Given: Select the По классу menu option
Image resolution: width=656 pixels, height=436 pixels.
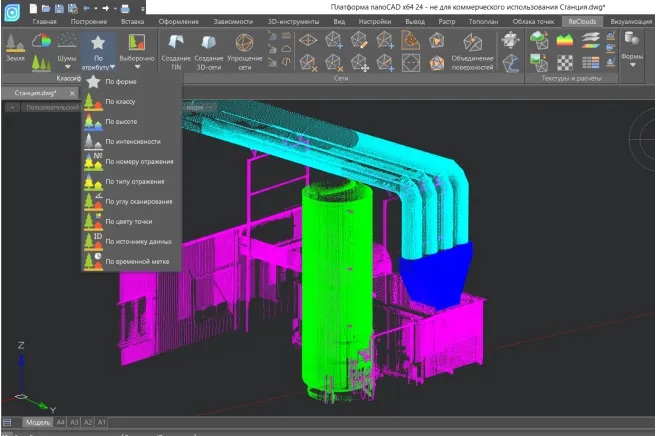Looking at the screenshot, I should (x=120, y=102).
